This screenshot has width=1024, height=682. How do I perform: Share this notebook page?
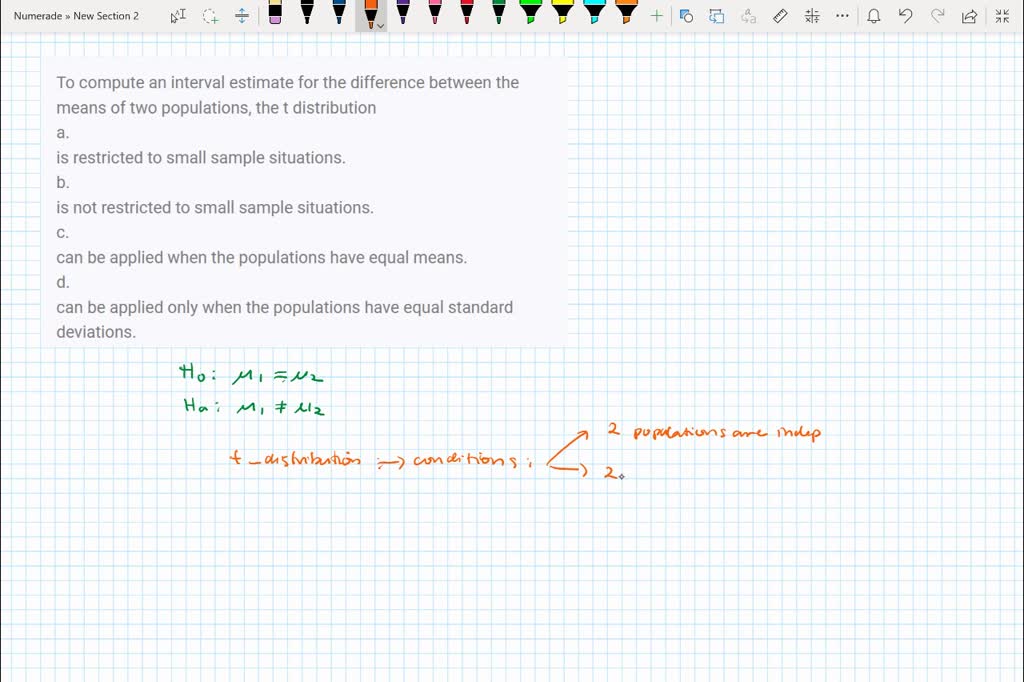pos(969,16)
